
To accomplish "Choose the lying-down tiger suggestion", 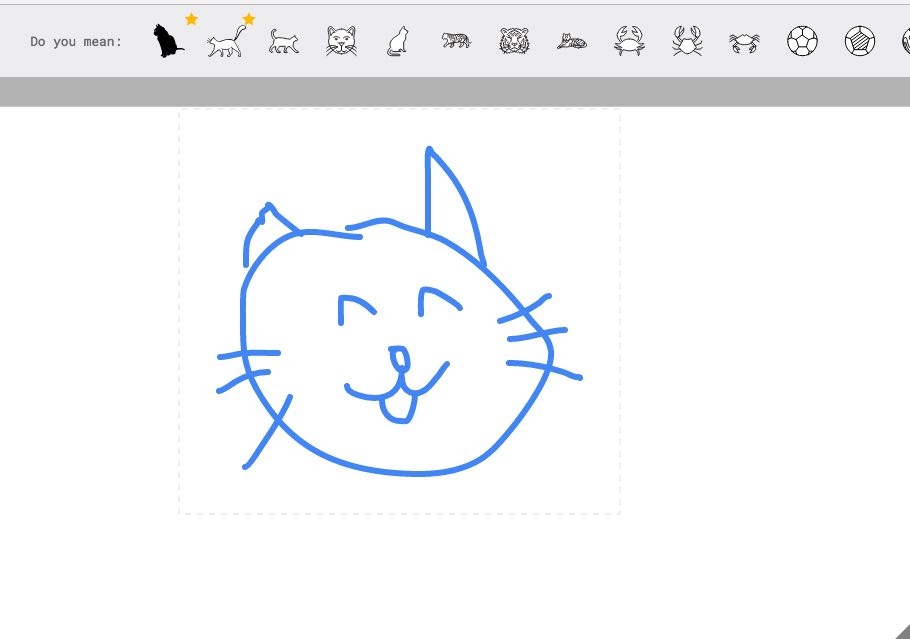I will [572, 41].
